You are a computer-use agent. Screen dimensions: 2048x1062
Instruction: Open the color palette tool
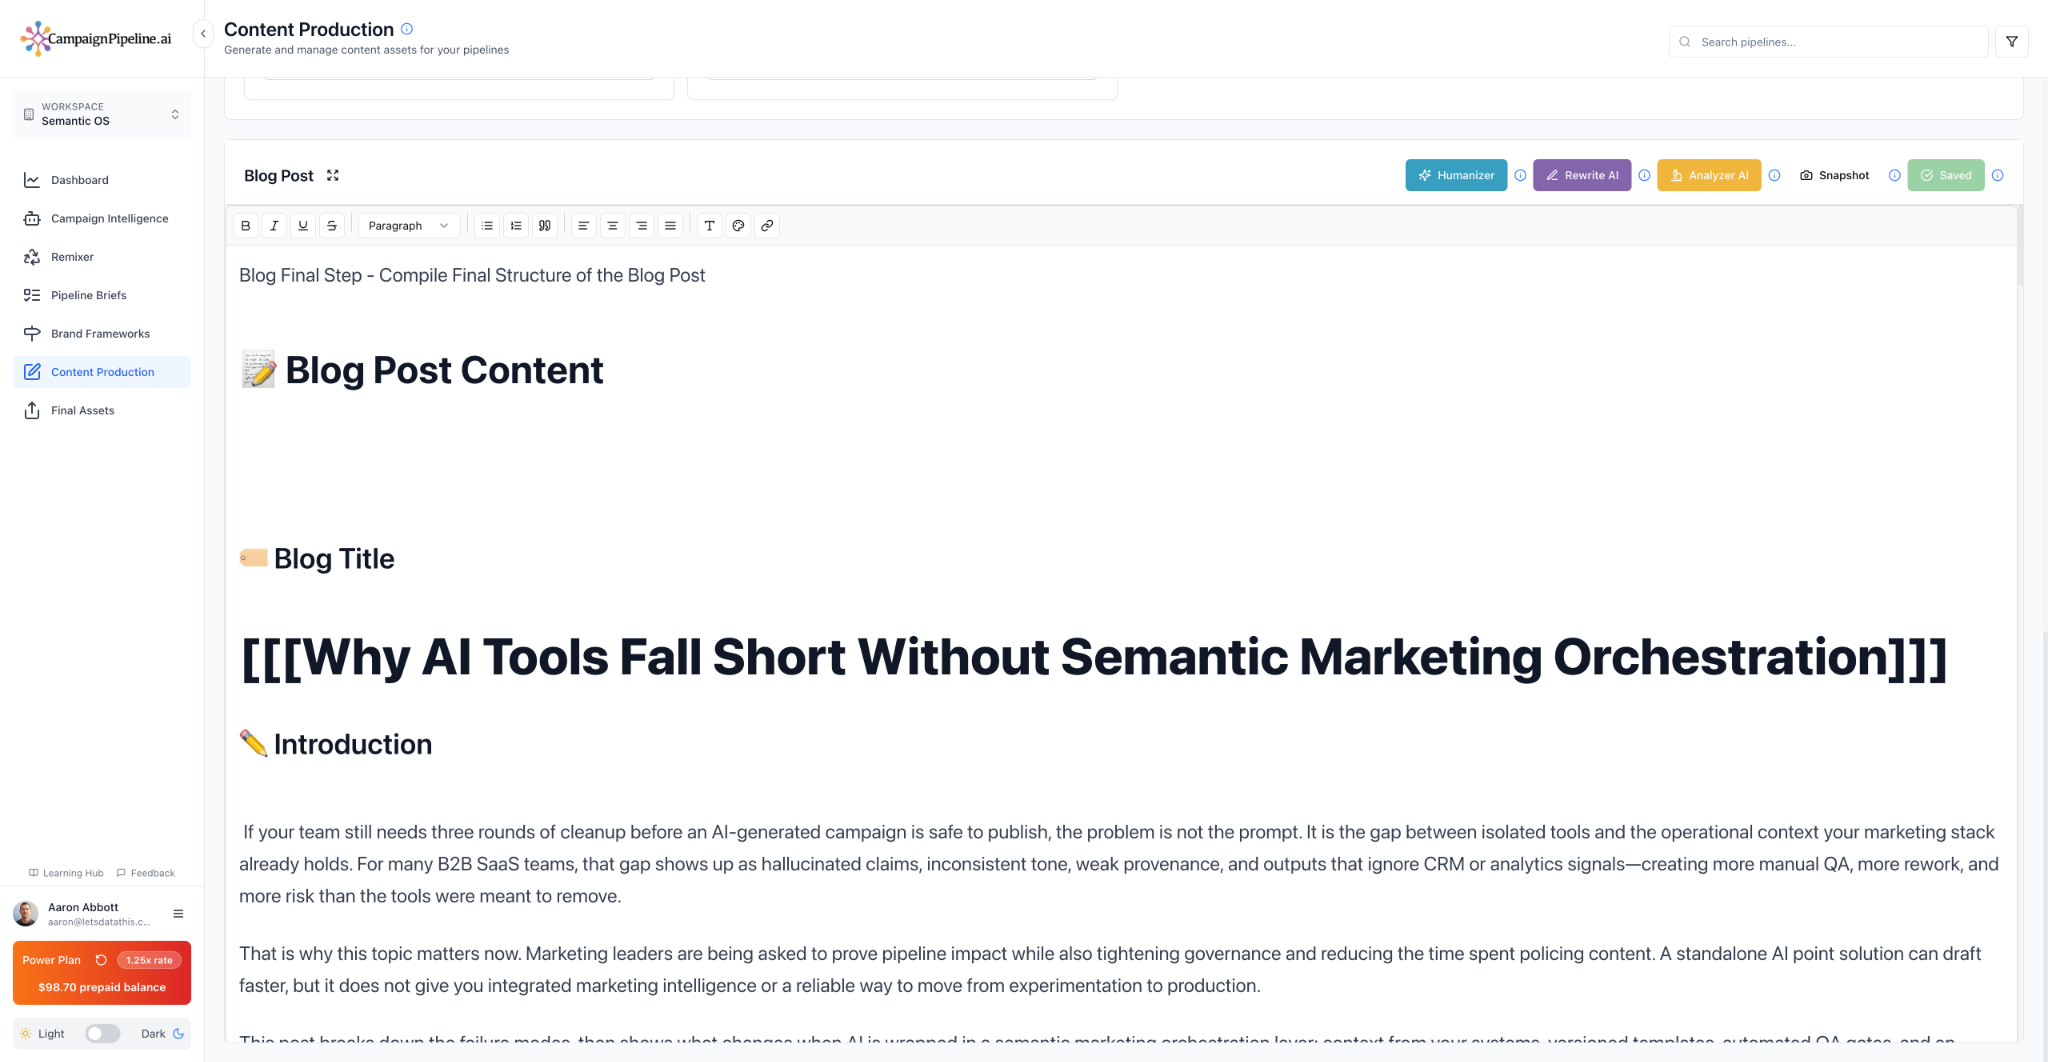point(738,226)
